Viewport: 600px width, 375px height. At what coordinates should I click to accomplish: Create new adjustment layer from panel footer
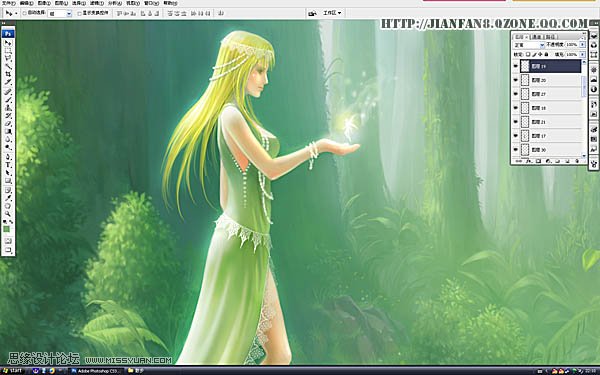pos(548,161)
